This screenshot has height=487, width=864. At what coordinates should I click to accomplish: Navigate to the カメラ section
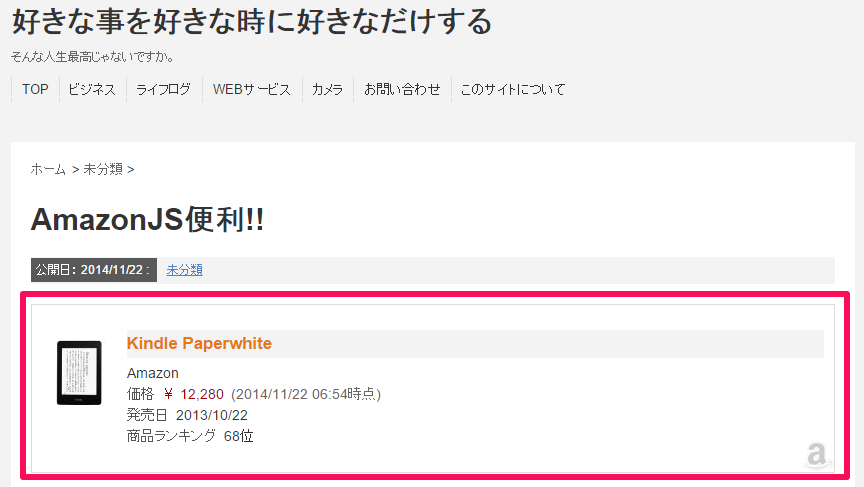coord(327,89)
